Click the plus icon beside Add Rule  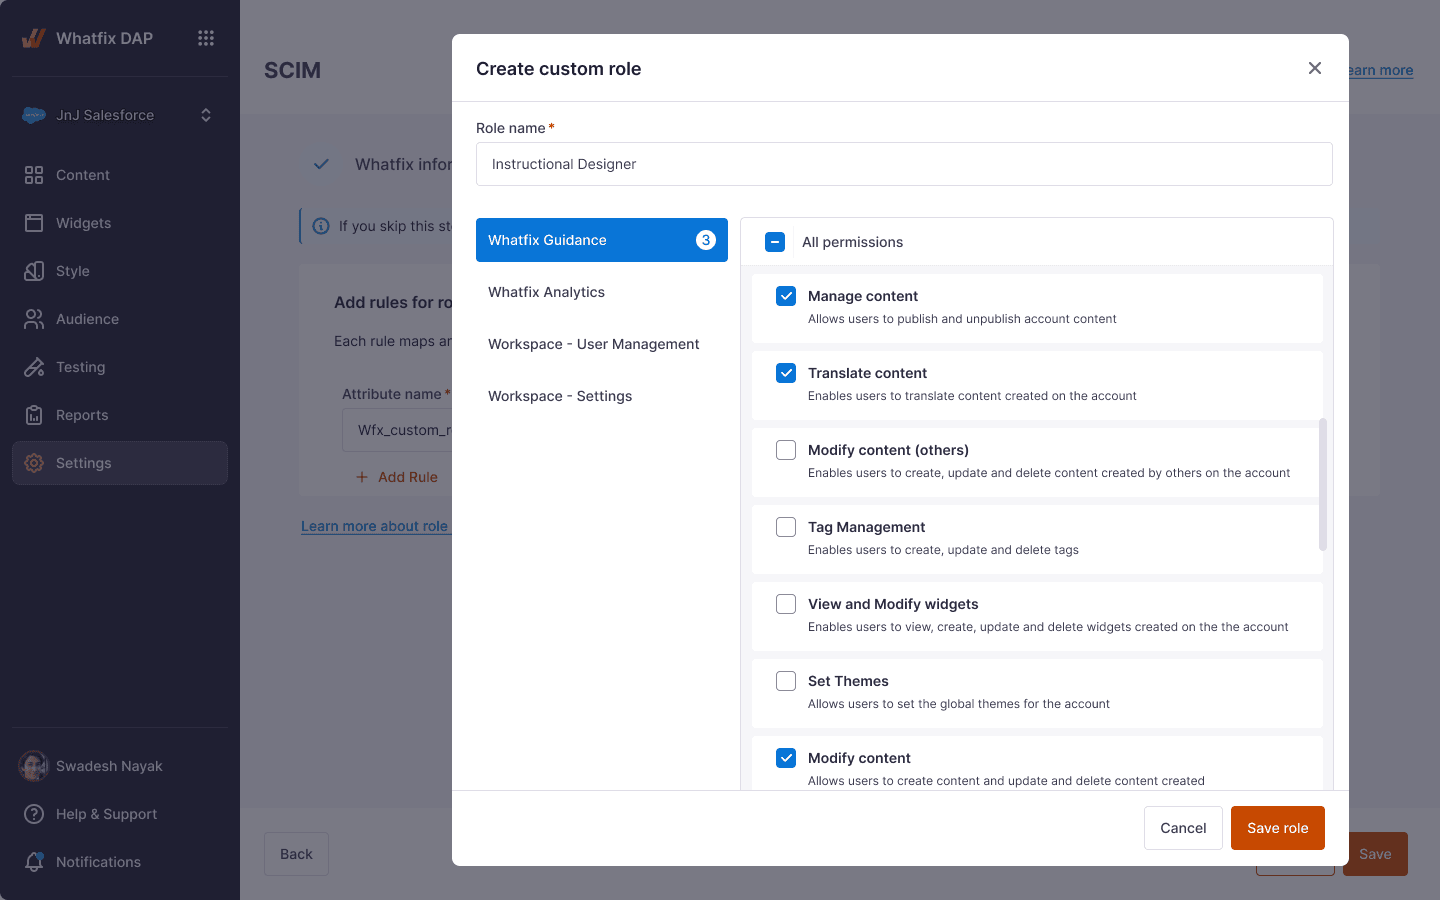[x=362, y=477]
